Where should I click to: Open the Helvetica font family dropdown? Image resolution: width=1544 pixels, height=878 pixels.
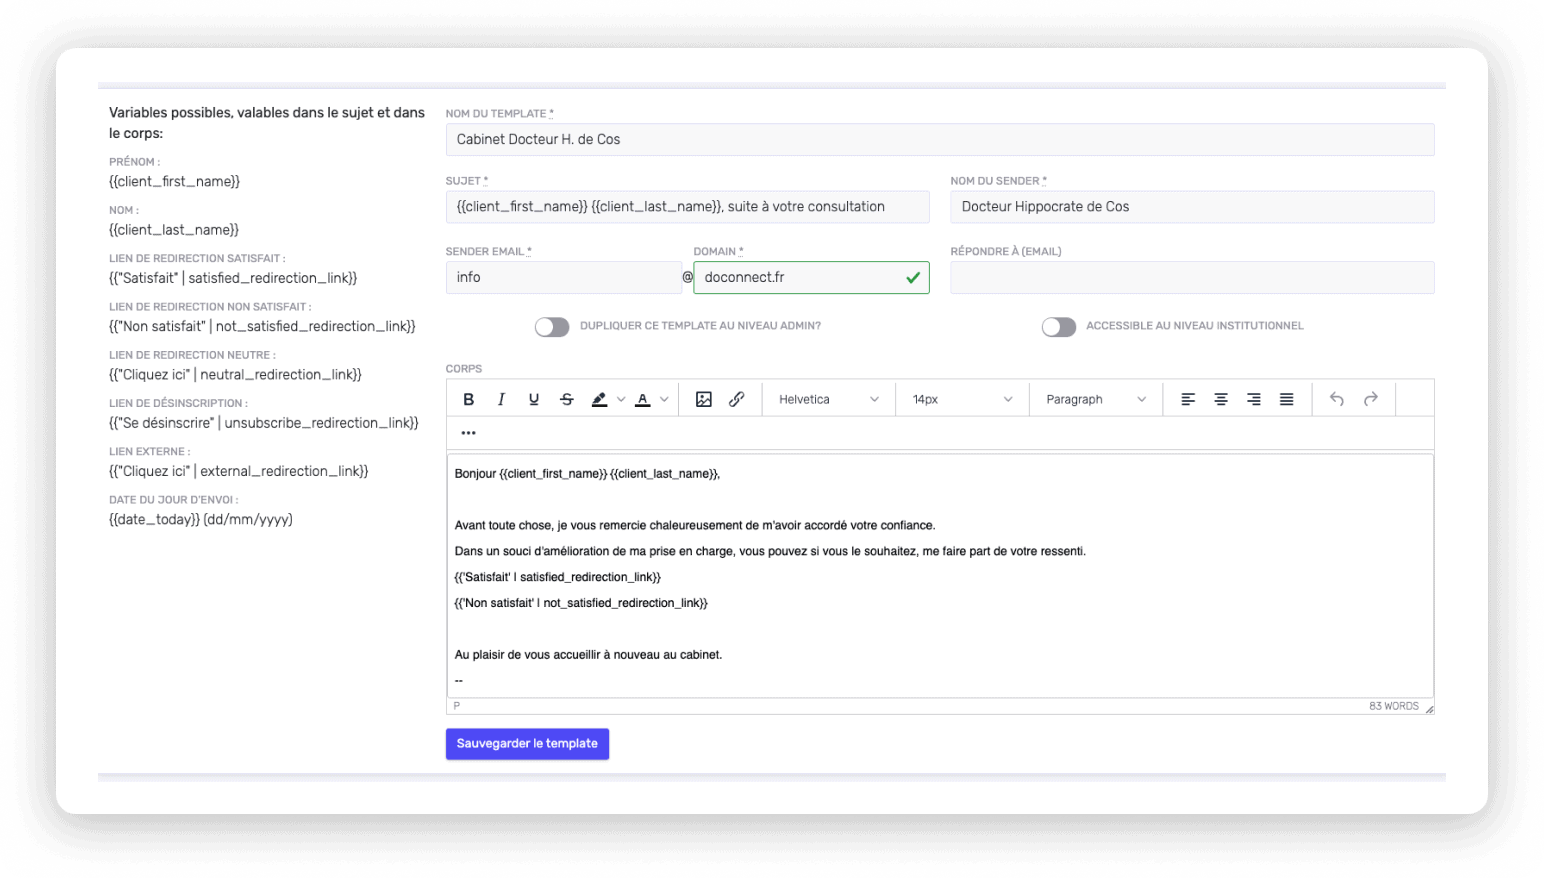[827, 398]
